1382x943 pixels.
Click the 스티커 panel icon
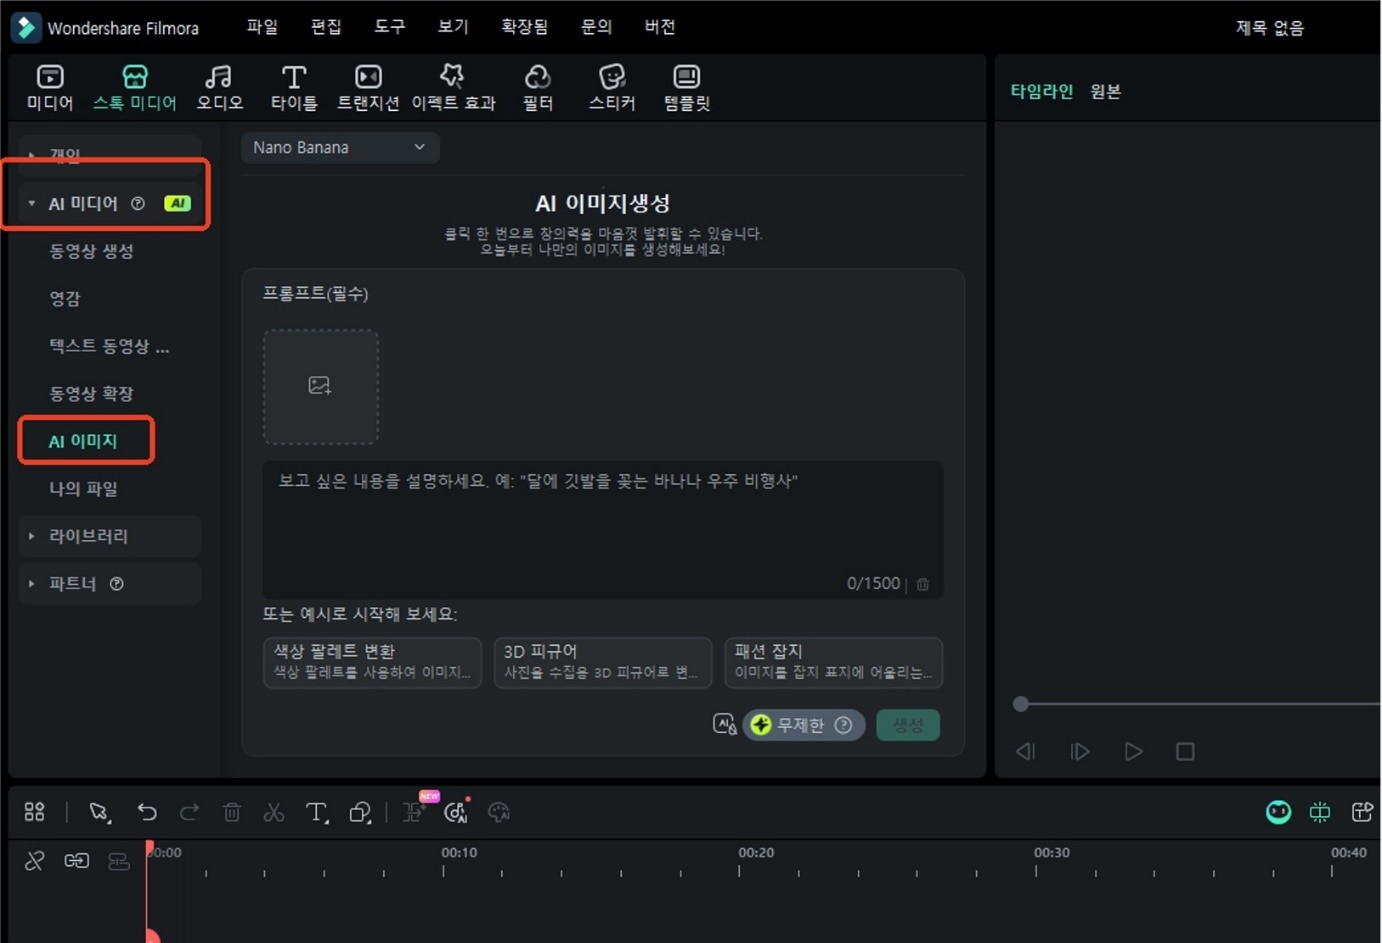coord(610,86)
